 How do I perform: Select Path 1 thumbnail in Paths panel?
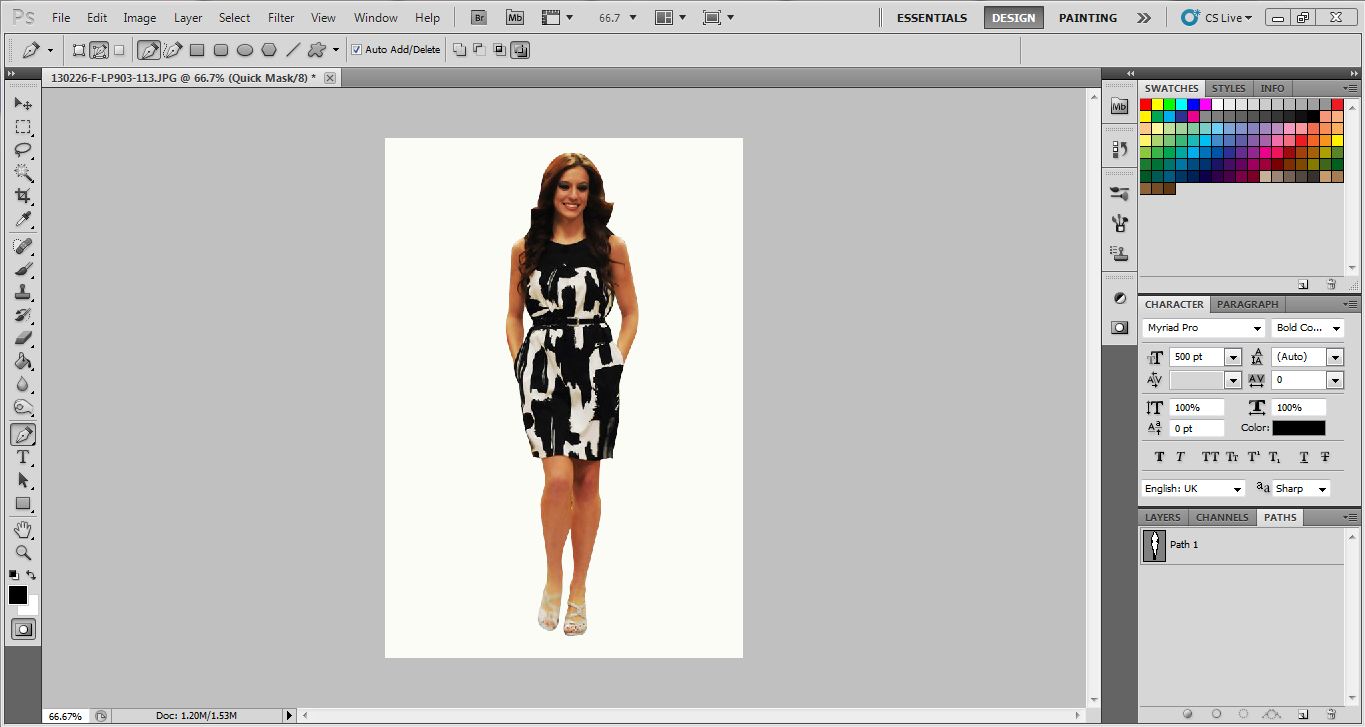point(1154,545)
